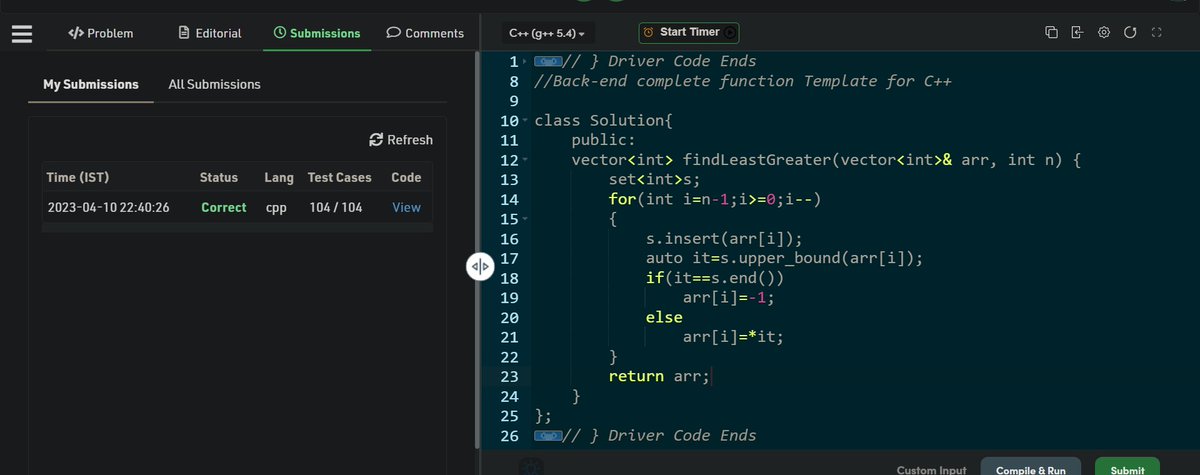Screen dimensions: 1200x475
Task: Open editor settings gear
Action: pyautogui.click(x=1104, y=33)
